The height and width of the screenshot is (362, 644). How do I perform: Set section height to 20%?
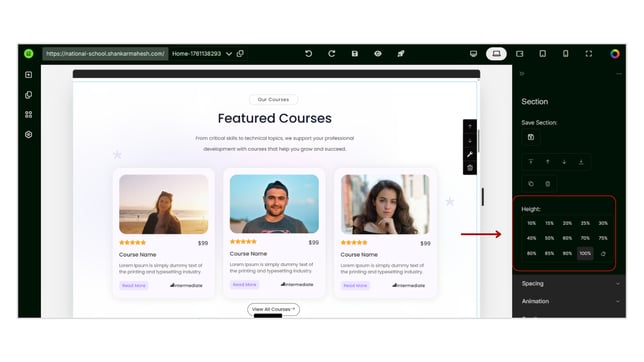tap(567, 223)
